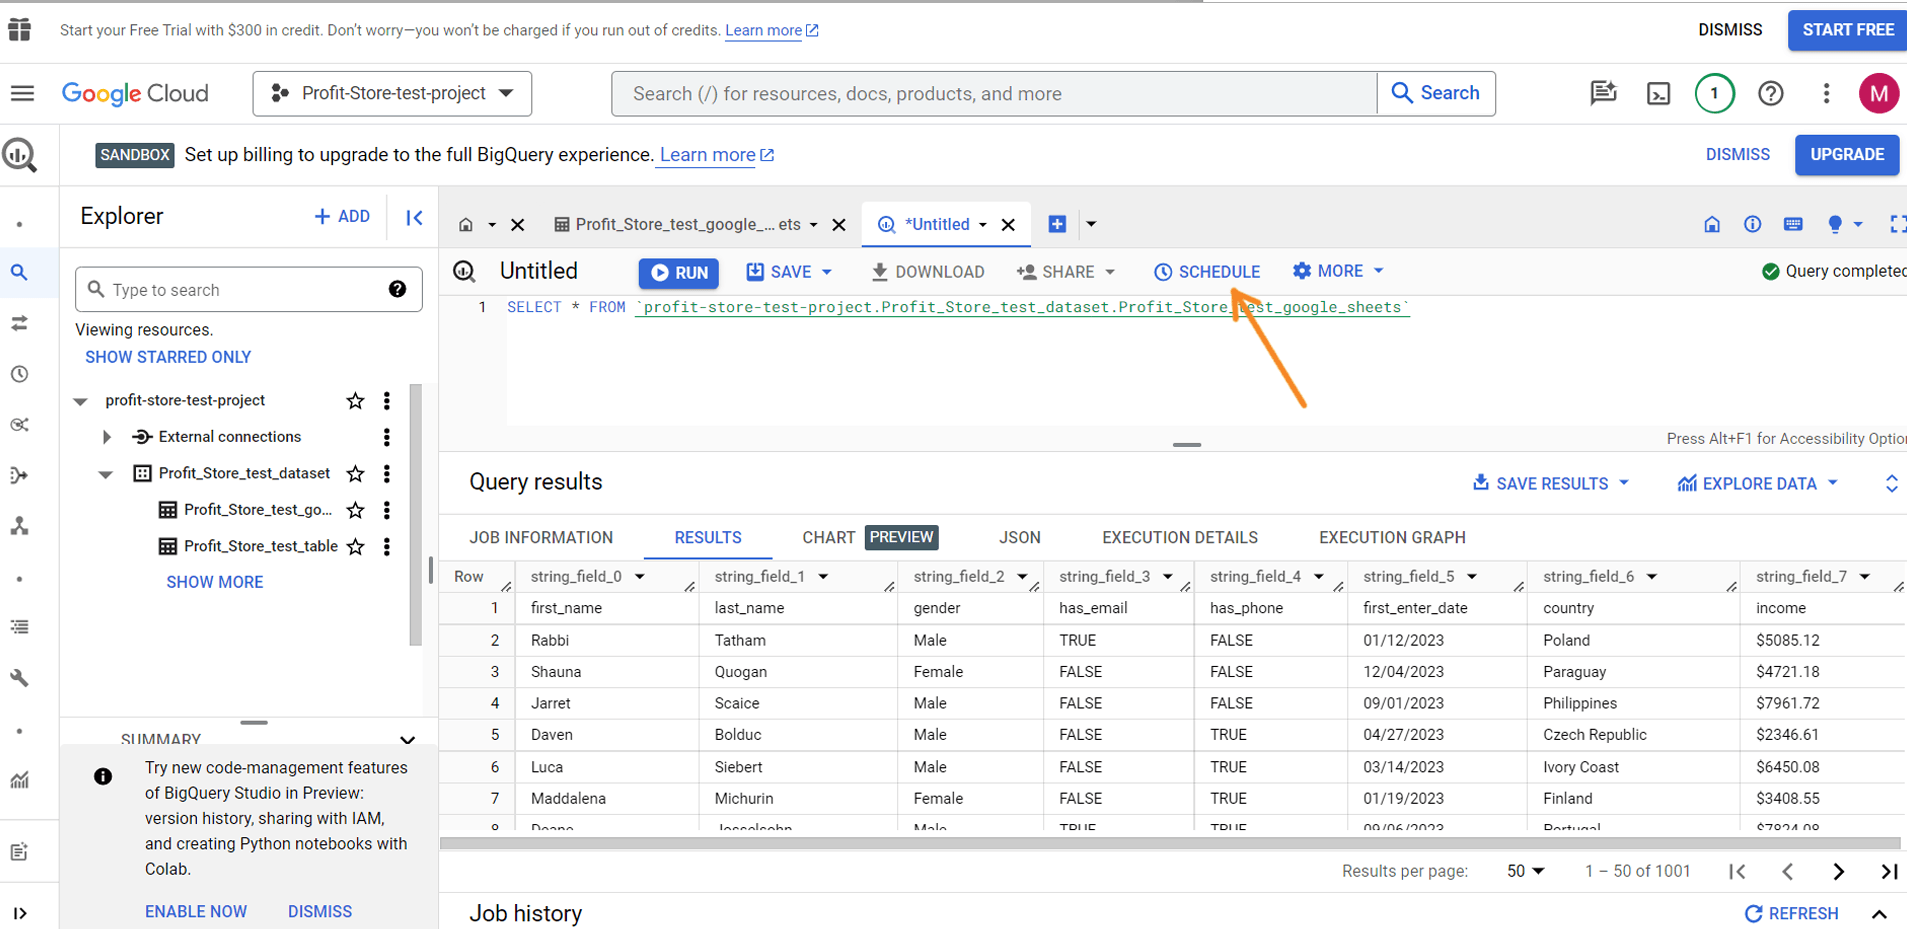Create a new query with plus icon
The height and width of the screenshot is (929, 1907).
tap(1057, 224)
